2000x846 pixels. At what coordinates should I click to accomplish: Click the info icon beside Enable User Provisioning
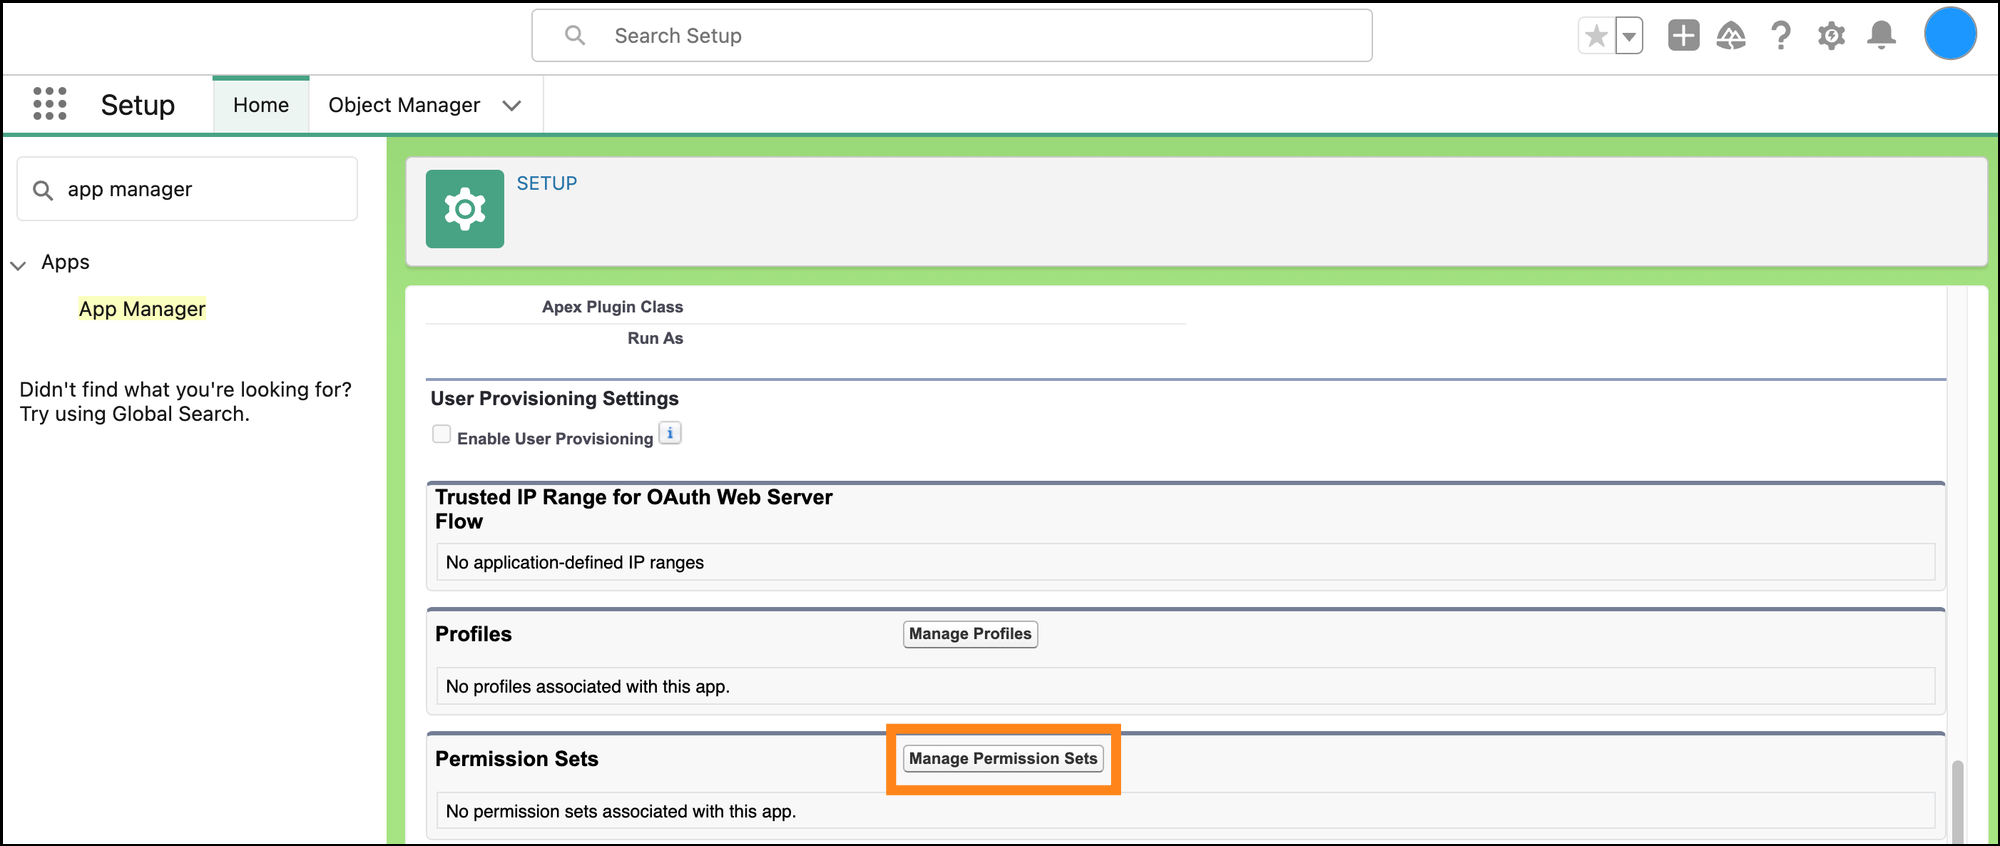[x=670, y=434]
